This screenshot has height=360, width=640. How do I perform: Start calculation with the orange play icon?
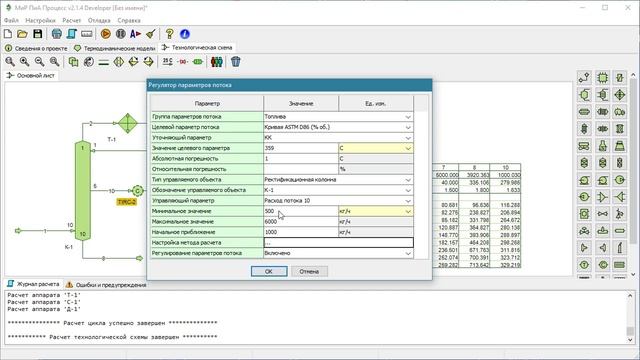[x=106, y=34]
